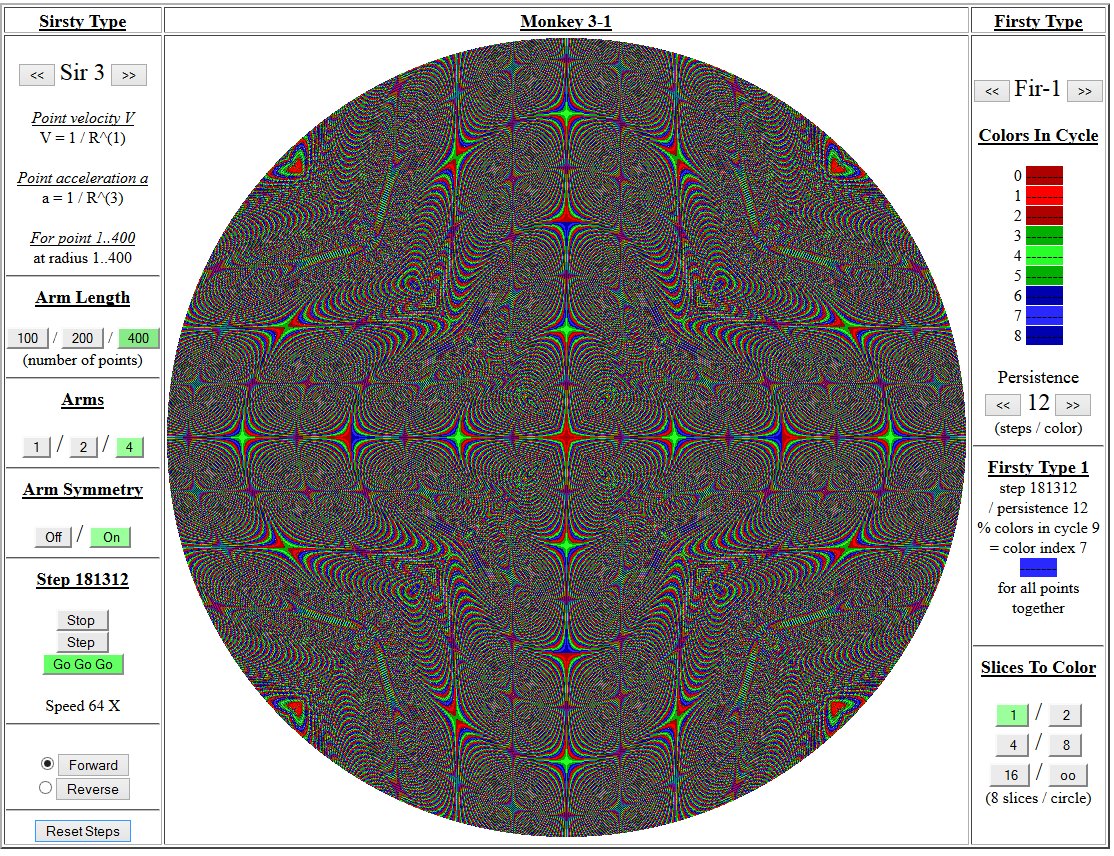Click the Step 181312 heading
The width and height of the screenshot is (1114, 856).
pyautogui.click(x=82, y=579)
